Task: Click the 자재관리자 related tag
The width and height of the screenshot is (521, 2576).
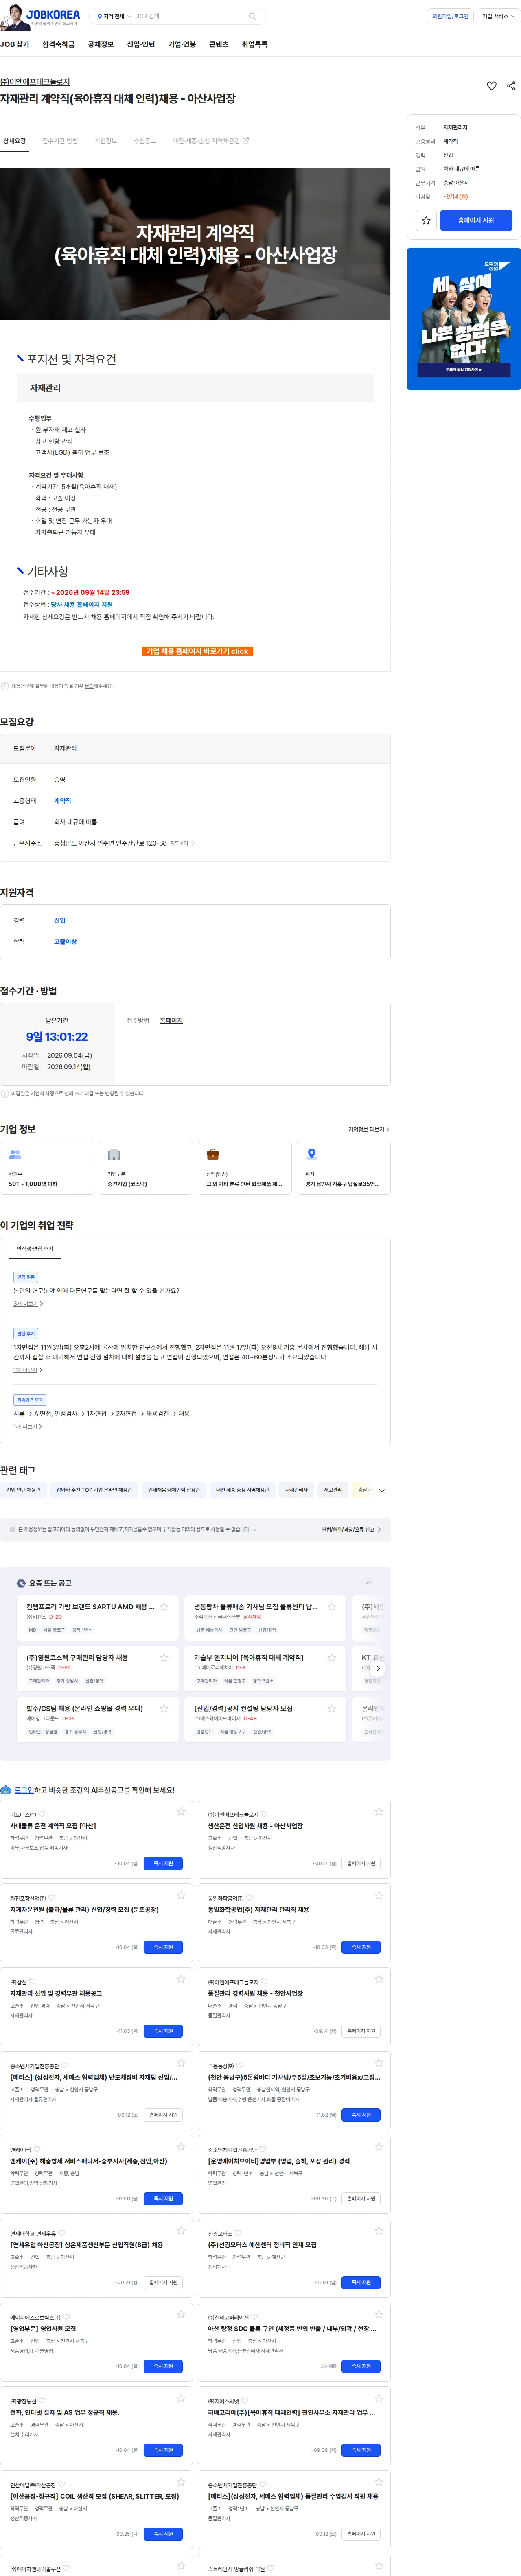Action: click(296, 1490)
